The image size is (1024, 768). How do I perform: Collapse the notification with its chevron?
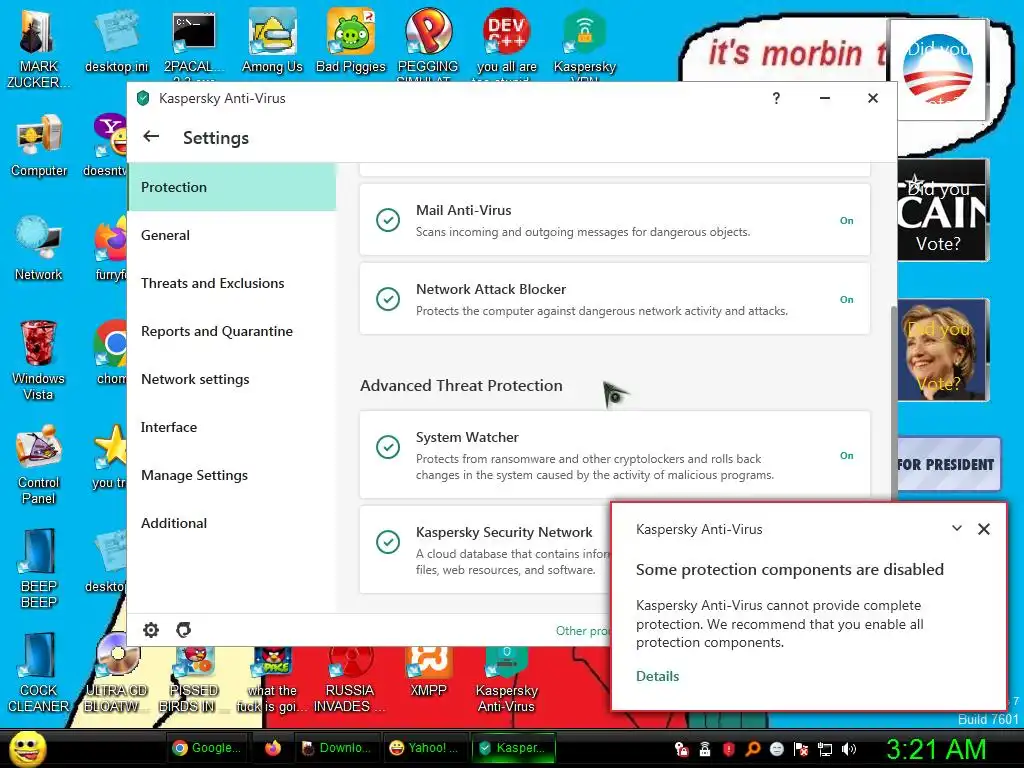click(957, 528)
